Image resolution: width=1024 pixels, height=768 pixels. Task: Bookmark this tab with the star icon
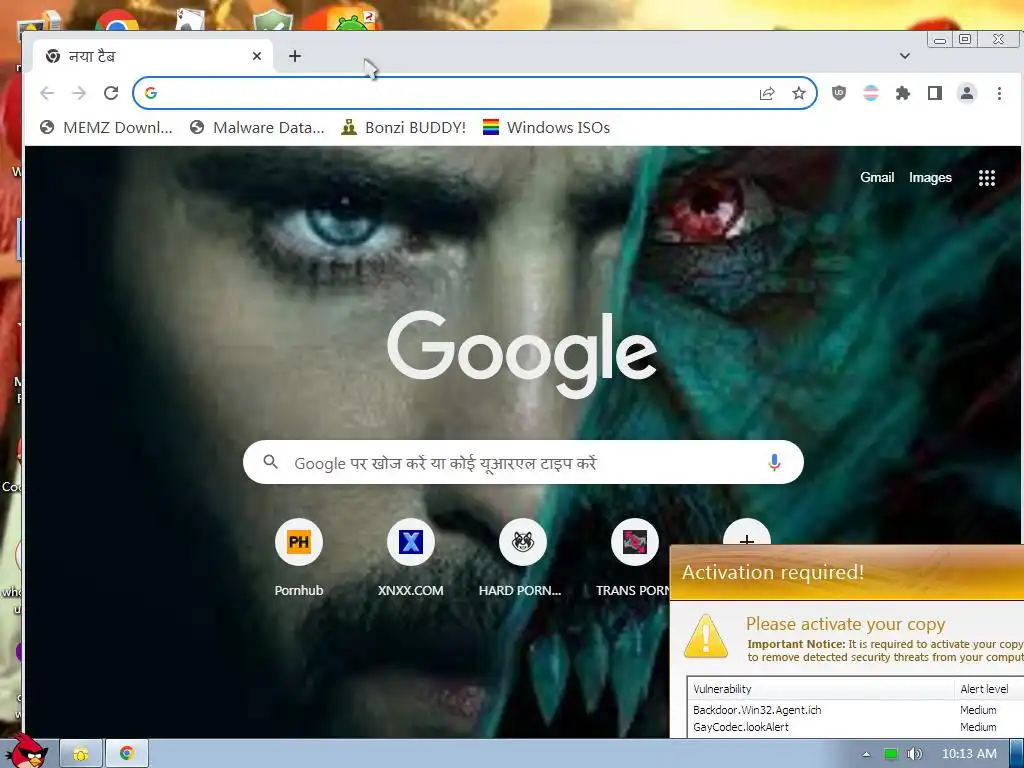pyautogui.click(x=799, y=93)
